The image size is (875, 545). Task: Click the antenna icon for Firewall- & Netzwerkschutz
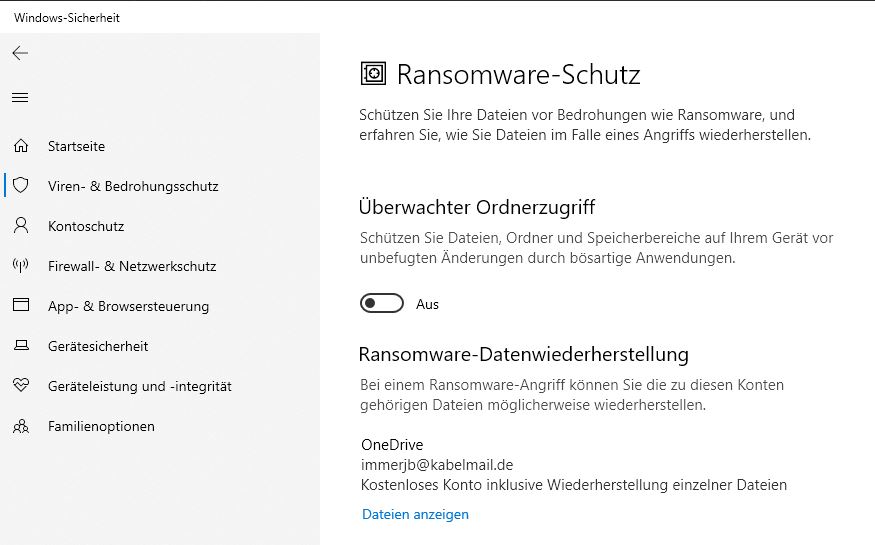click(x=21, y=266)
